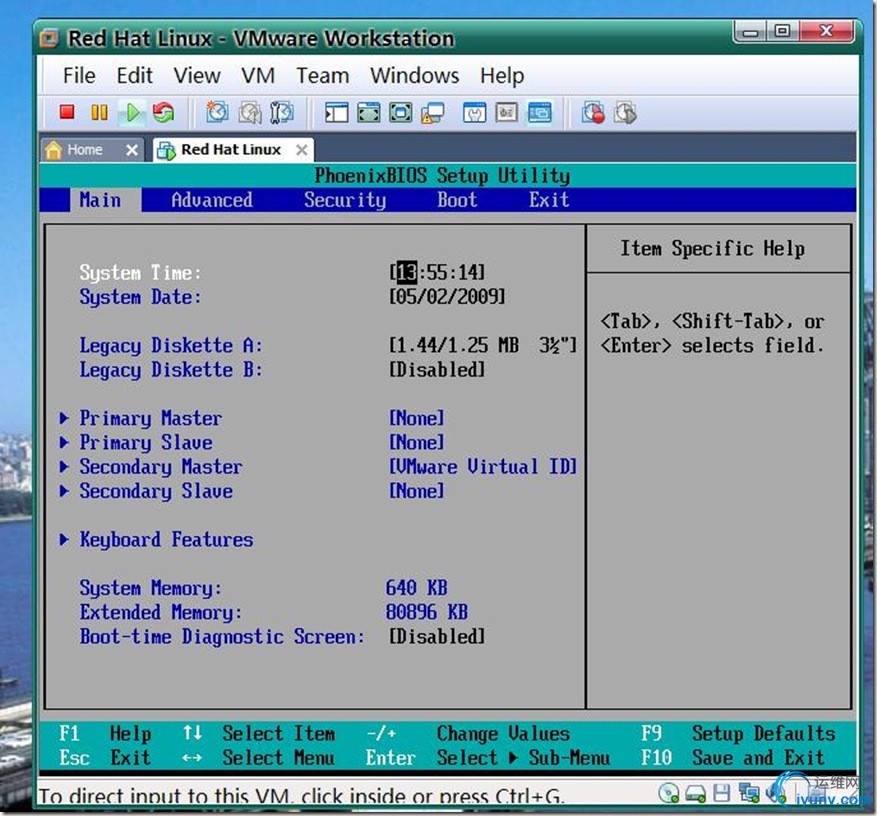Click the appliance view icon
The width and height of the screenshot is (877, 816).
click(x=507, y=112)
